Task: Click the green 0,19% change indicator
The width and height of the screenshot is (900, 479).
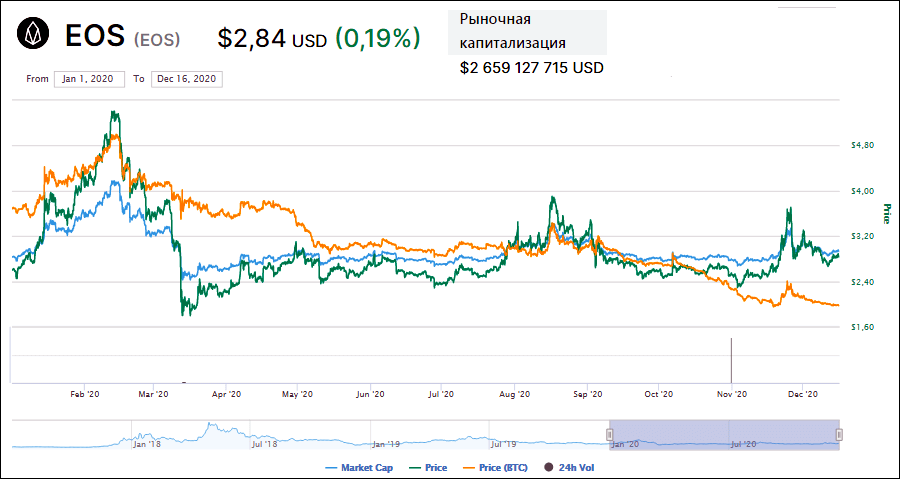Action: click(x=377, y=39)
